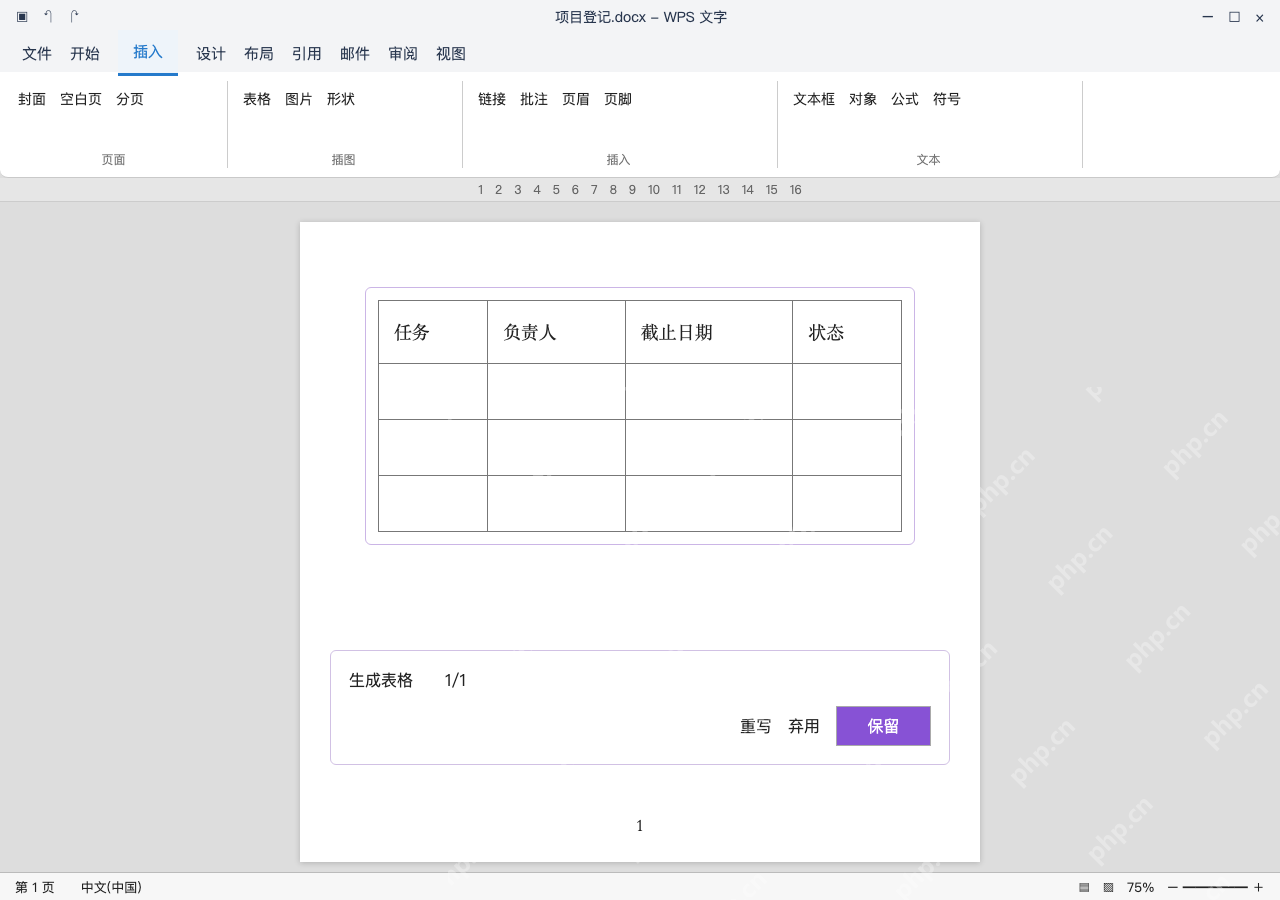Image resolution: width=1280 pixels, height=900 pixels.
Task: Click the page number 1 in footer
Action: pos(640,826)
